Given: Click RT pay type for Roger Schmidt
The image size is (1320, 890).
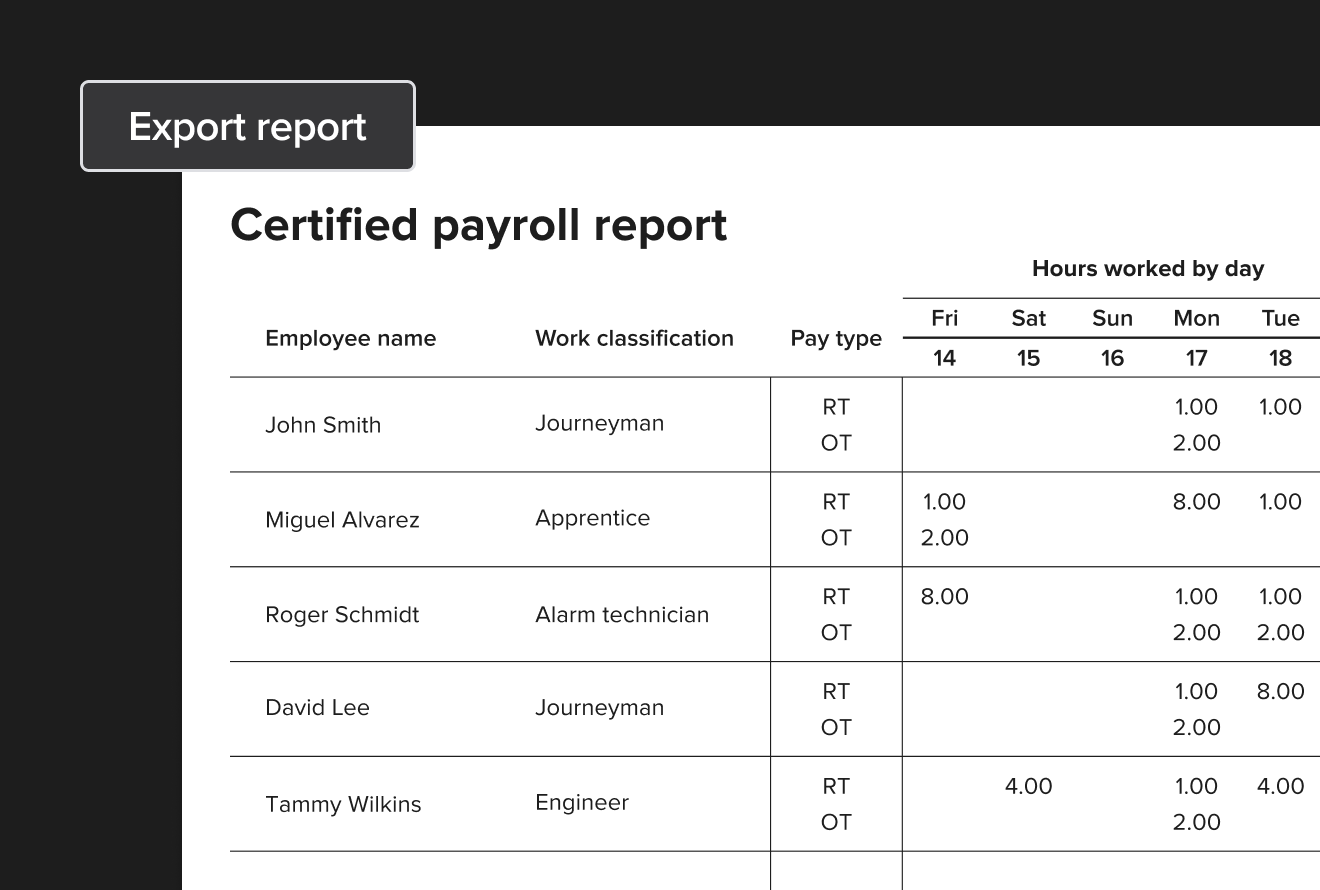Looking at the screenshot, I should [836, 597].
